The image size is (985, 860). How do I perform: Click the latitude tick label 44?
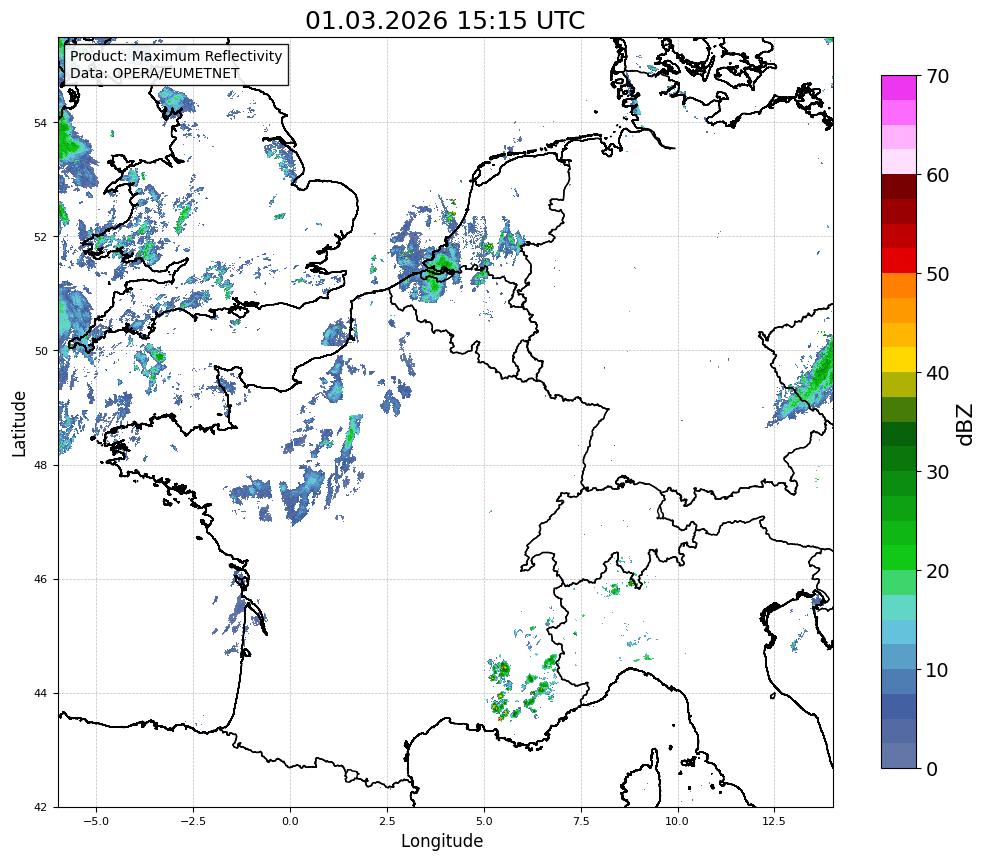(x=40, y=694)
